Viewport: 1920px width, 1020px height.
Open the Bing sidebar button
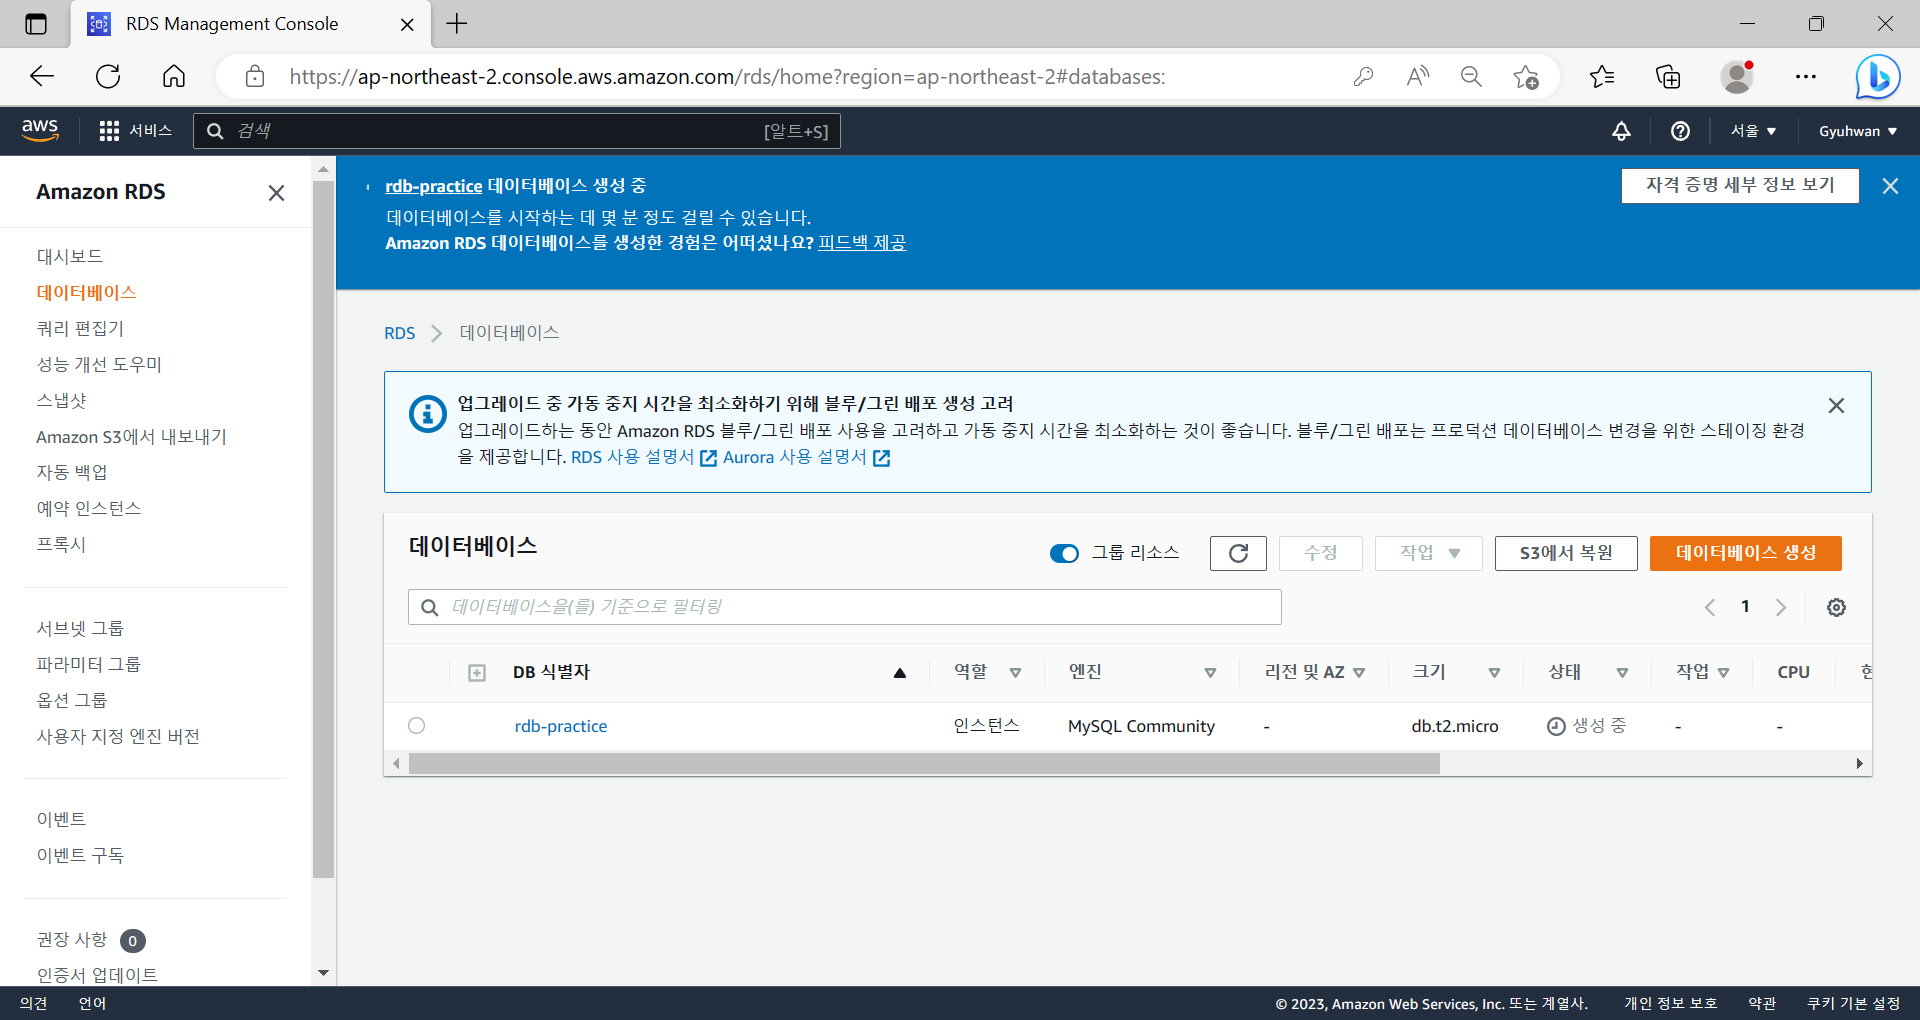1877,76
